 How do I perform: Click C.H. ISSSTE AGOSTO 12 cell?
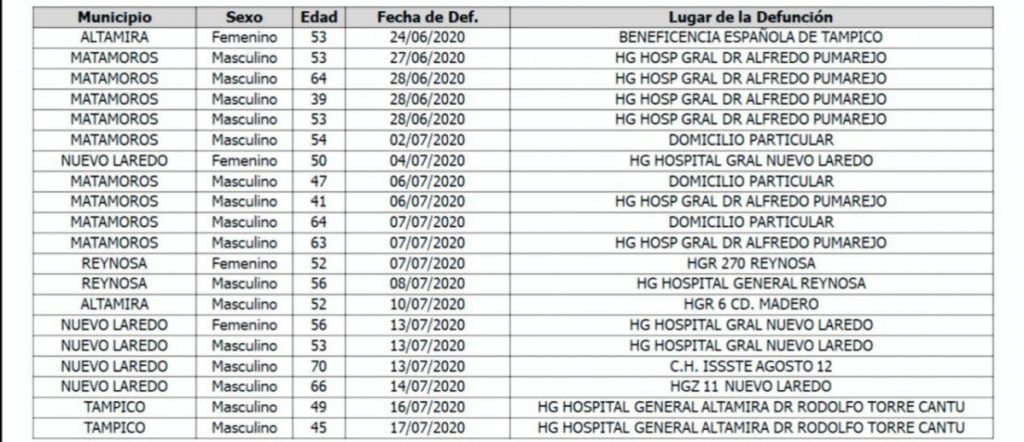(751, 366)
